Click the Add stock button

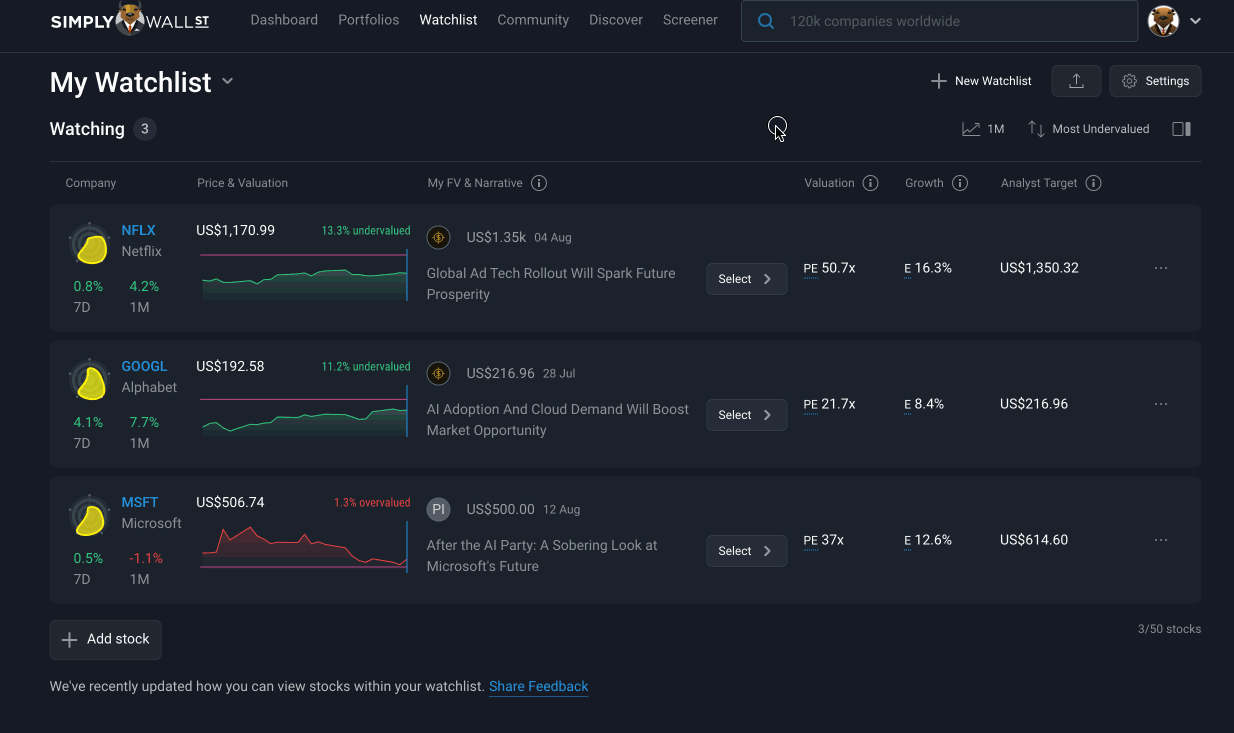click(x=105, y=640)
